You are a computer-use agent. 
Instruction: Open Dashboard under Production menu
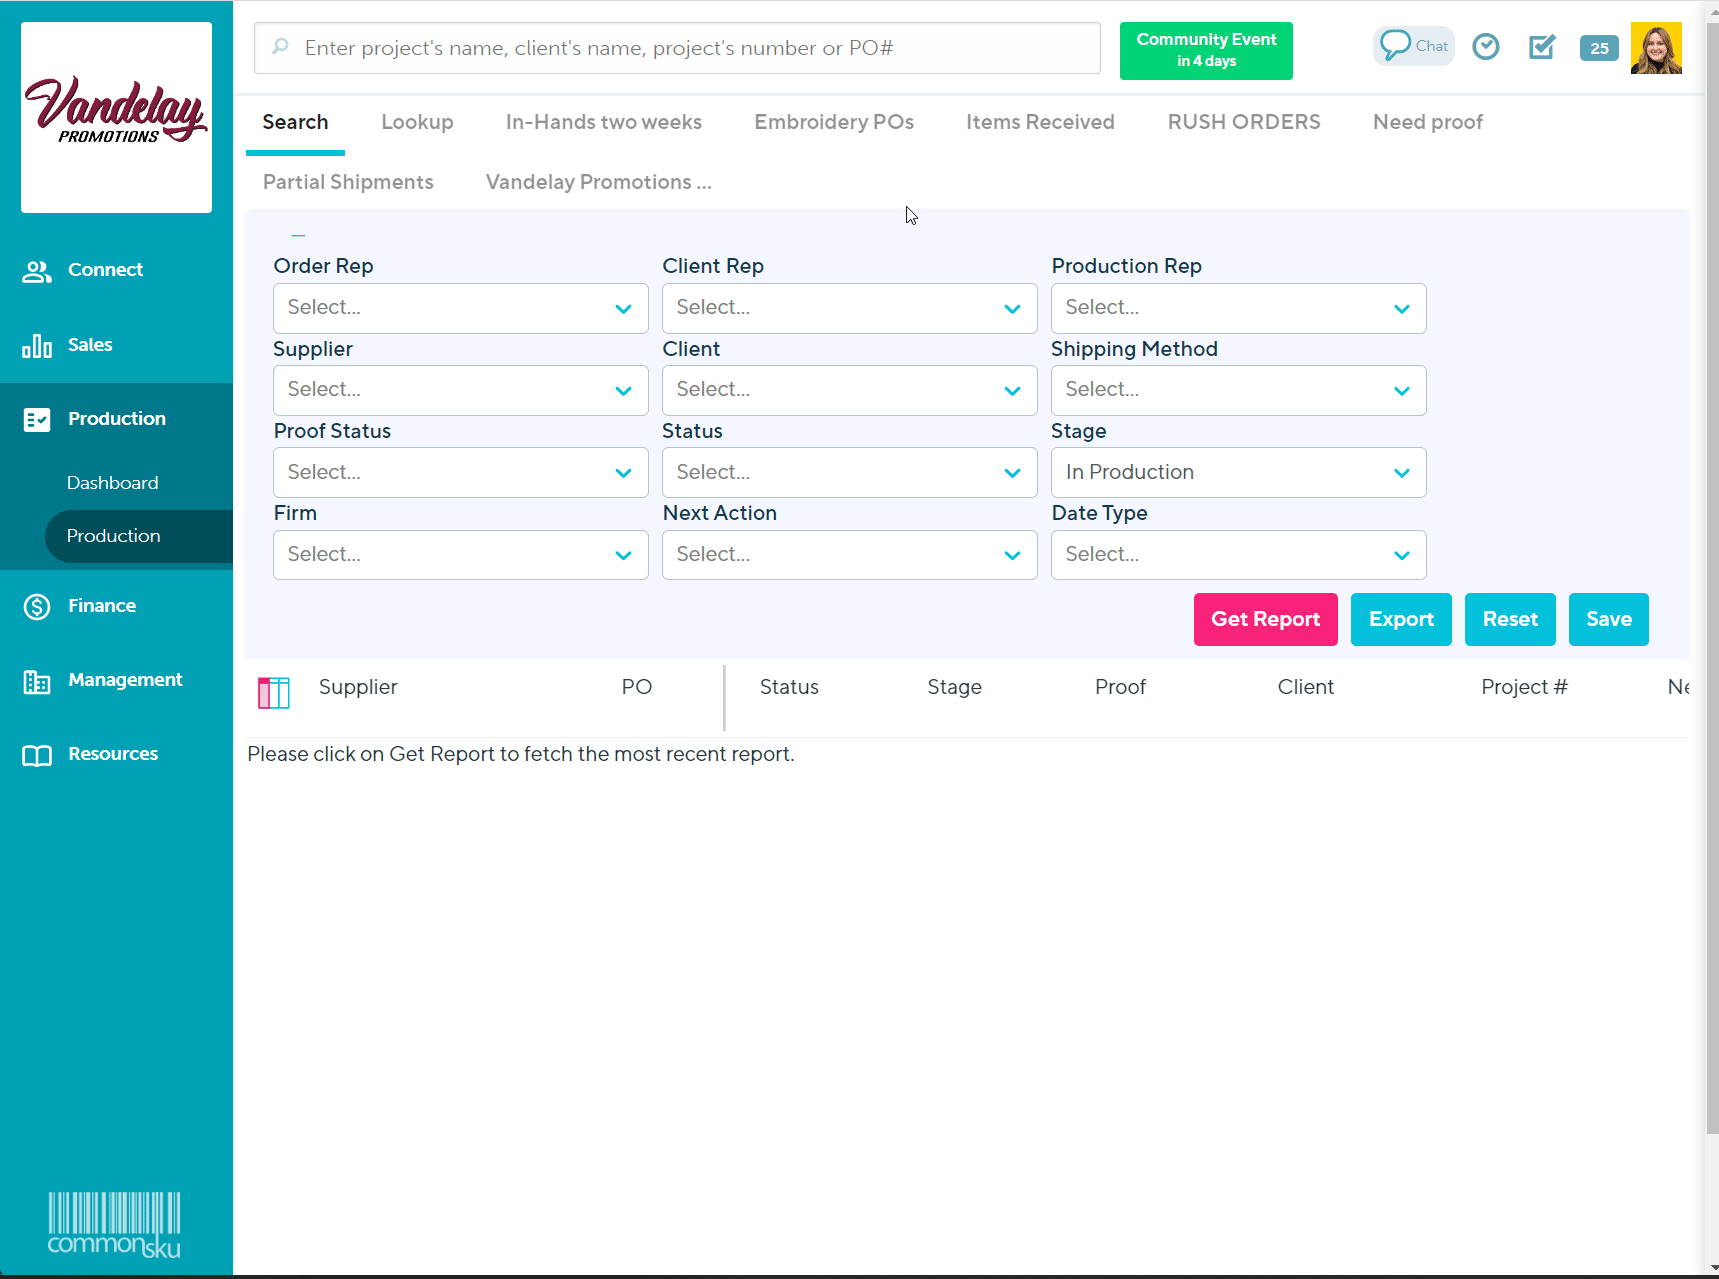pos(112,483)
